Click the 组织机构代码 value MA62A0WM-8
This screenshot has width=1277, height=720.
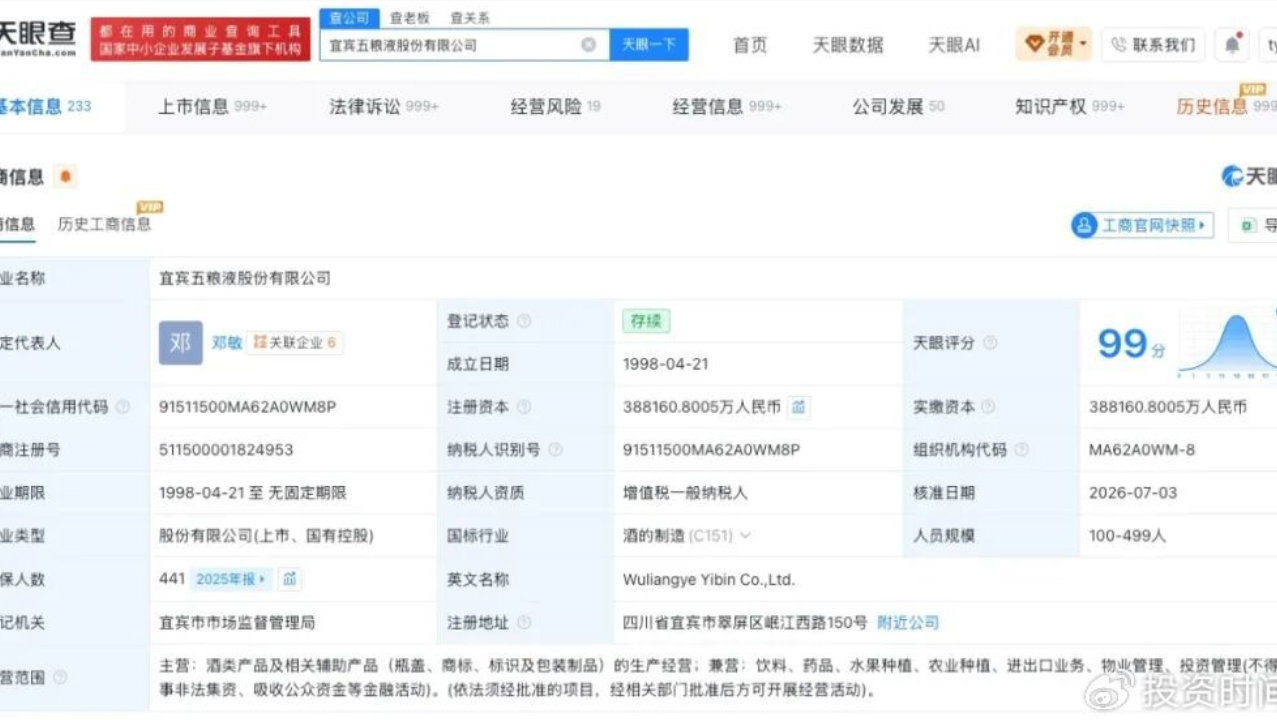click(1142, 450)
